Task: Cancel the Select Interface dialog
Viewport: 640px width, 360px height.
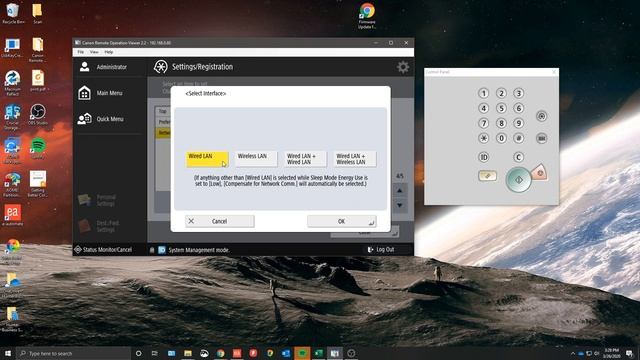Action: coord(220,221)
